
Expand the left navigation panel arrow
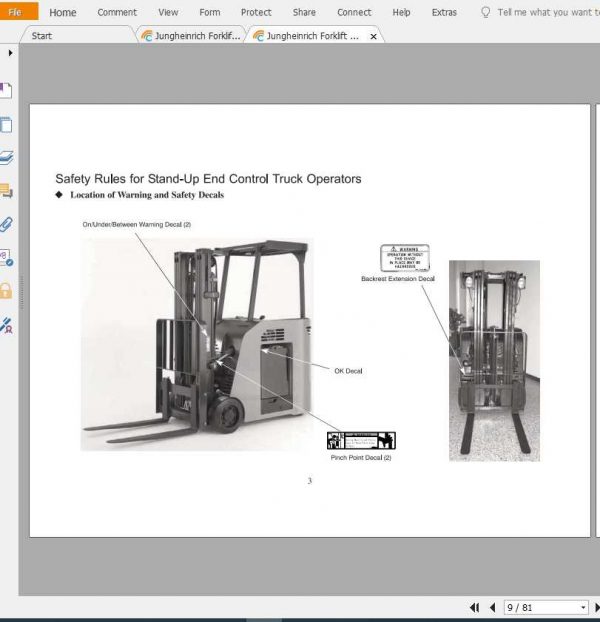(10, 52)
